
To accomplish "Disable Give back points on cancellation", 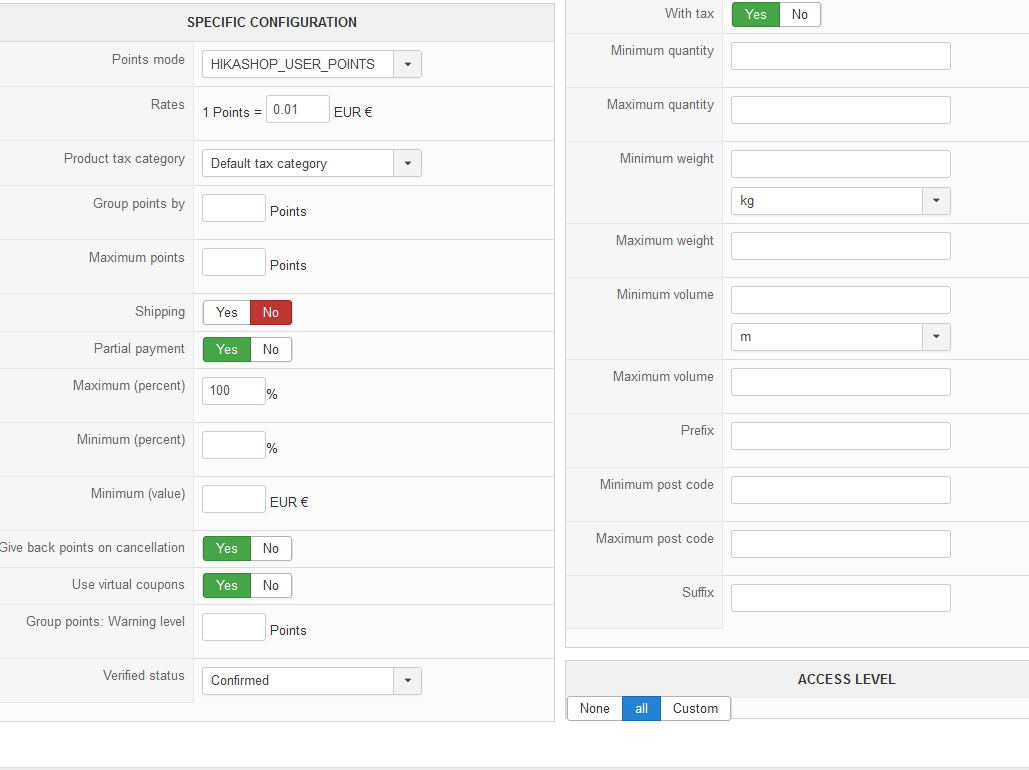I will [x=271, y=548].
